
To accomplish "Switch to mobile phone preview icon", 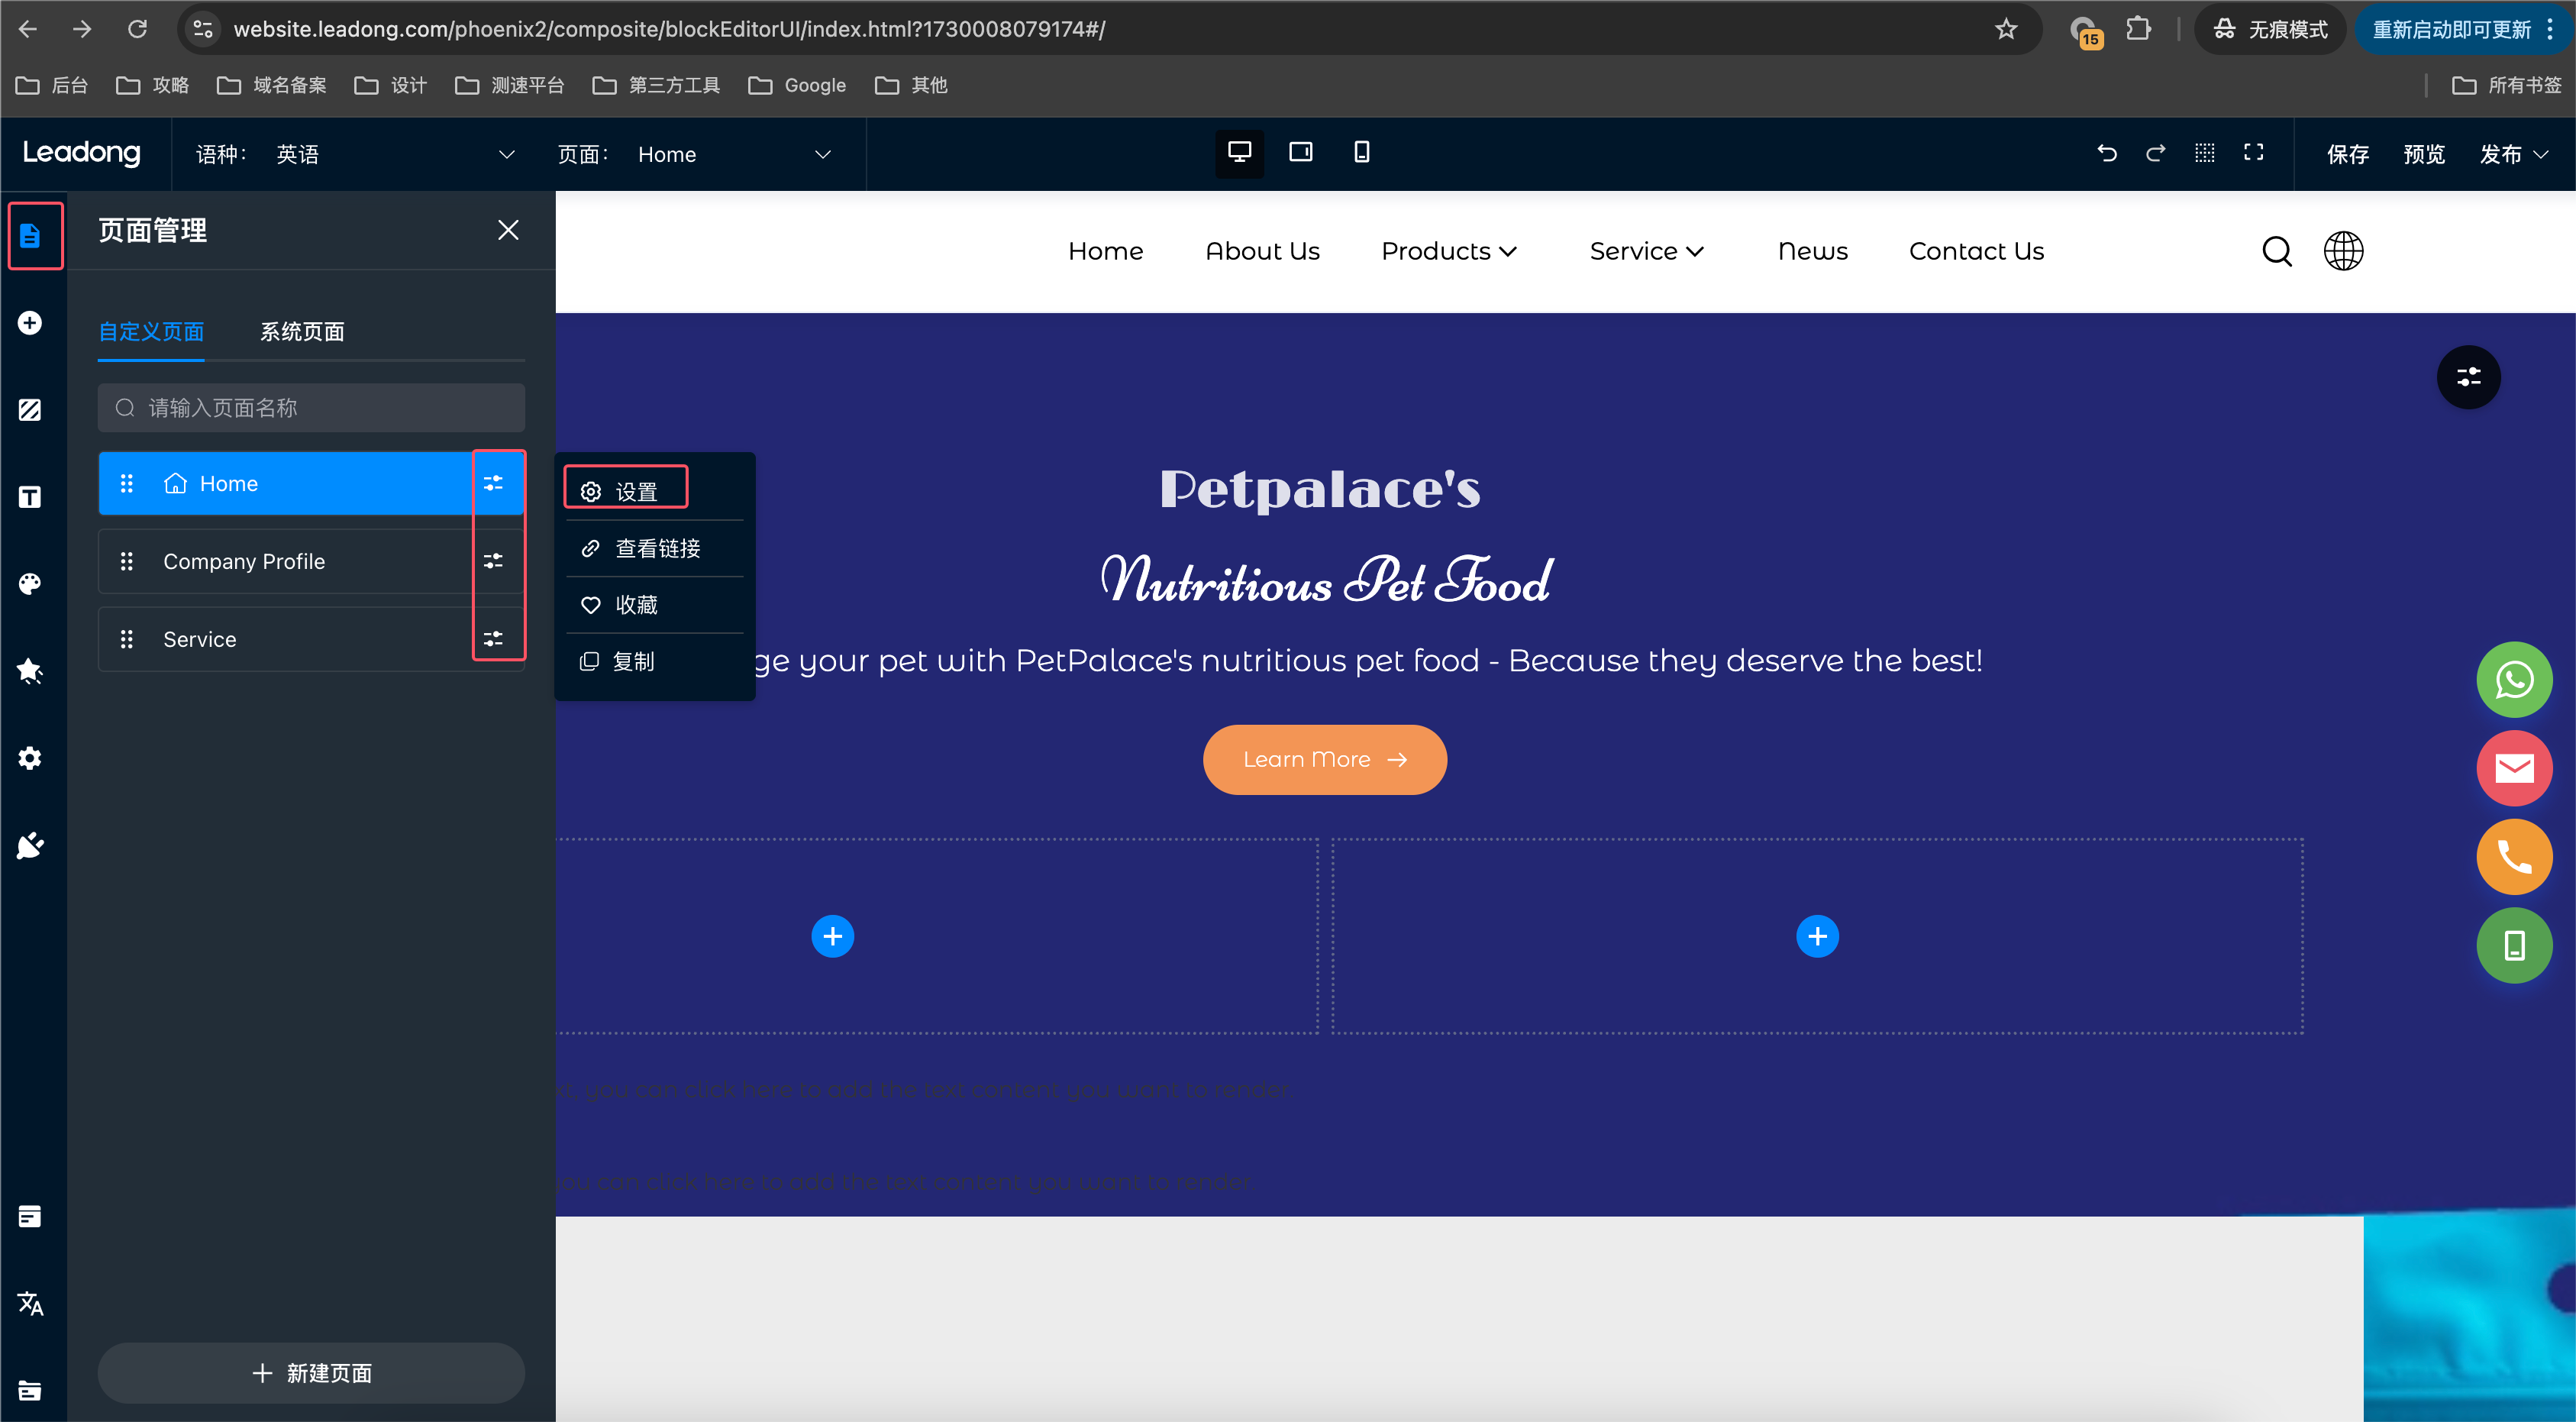I will coord(1361,152).
